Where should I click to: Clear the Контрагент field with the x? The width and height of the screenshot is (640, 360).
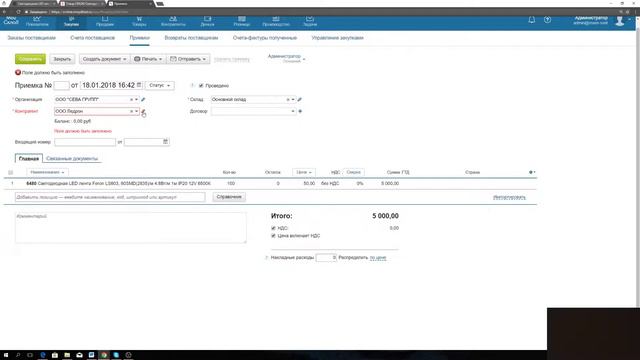(131, 111)
